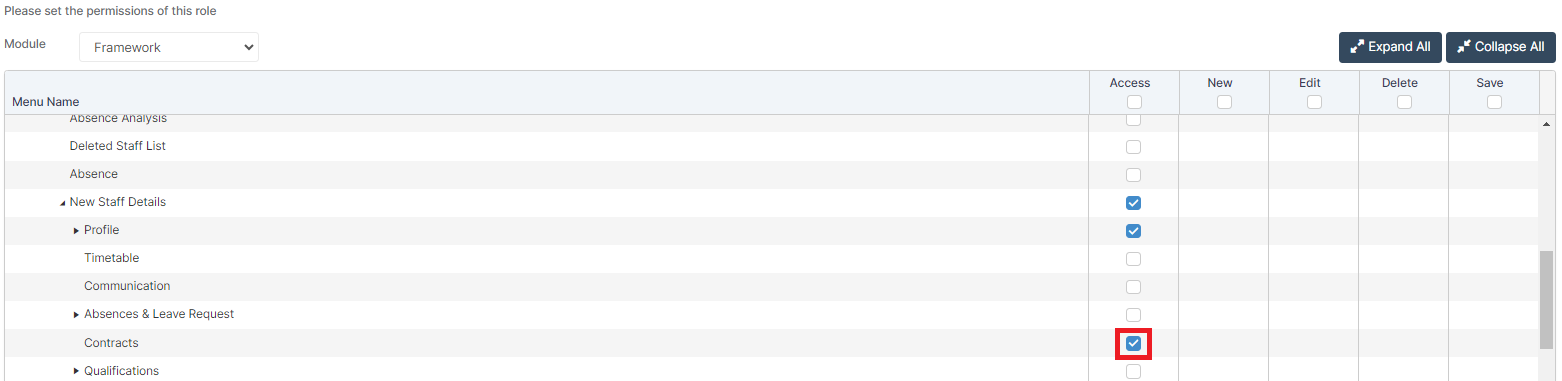Enable Access for Deleted Staff List
The width and height of the screenshot is (1562, 381).
click(x=1133, y=147)
